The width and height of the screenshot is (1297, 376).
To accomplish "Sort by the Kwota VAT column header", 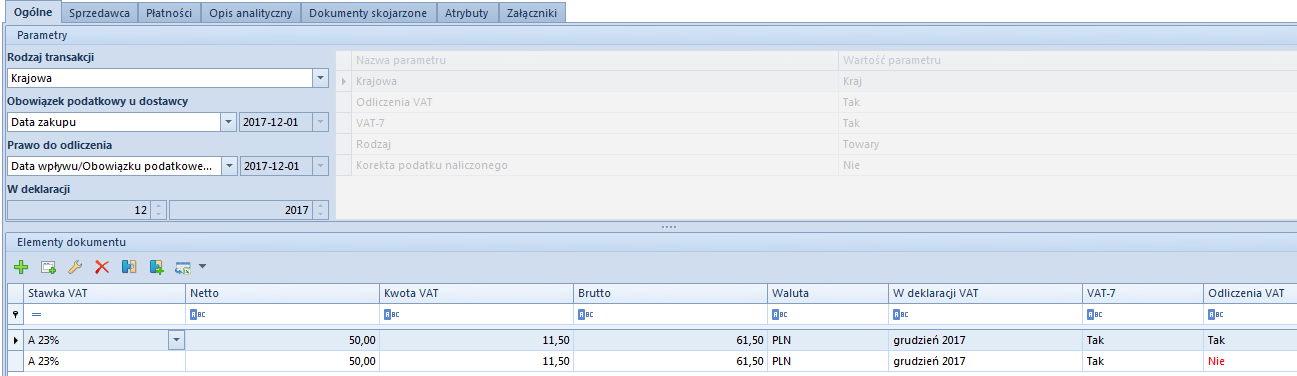I will coord(477,294).
